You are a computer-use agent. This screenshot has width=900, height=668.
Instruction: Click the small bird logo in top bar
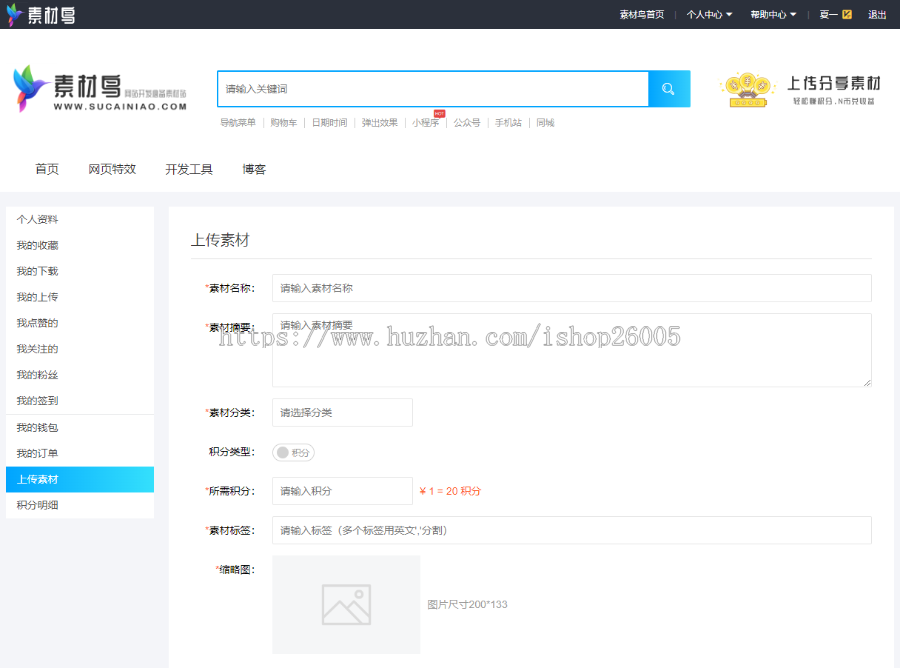[15, 14]
